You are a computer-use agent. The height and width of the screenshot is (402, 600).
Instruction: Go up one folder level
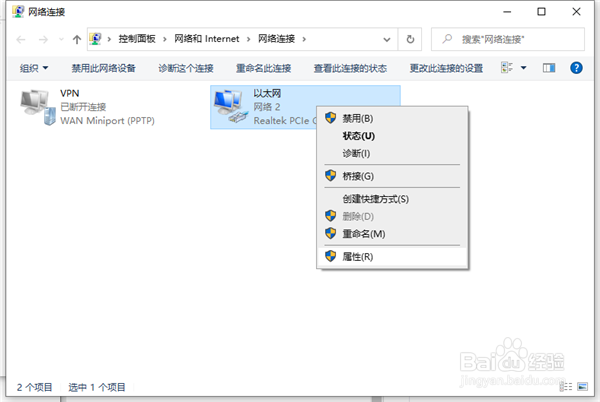click(x=77, y=39)
